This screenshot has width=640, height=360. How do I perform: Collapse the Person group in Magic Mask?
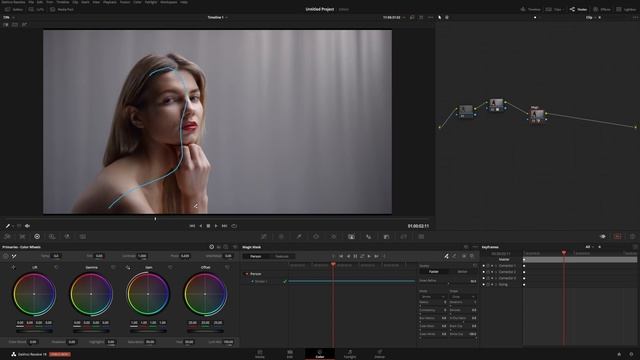[247, 274]
